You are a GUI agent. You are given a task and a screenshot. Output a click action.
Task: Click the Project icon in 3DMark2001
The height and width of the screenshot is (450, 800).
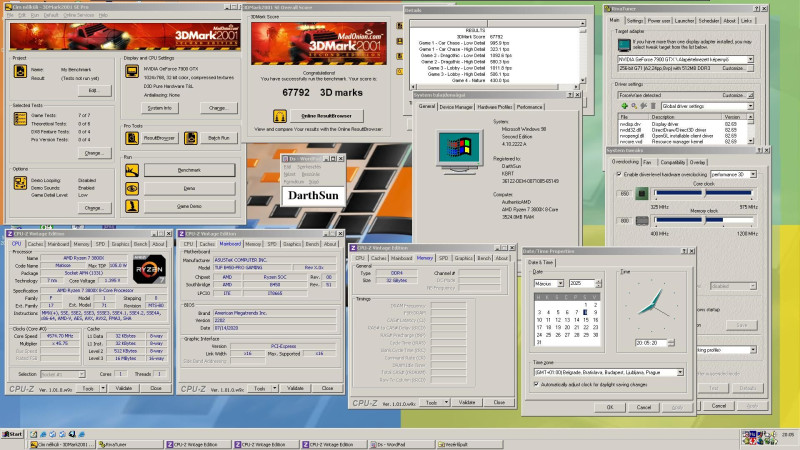(x=20, y=71)
